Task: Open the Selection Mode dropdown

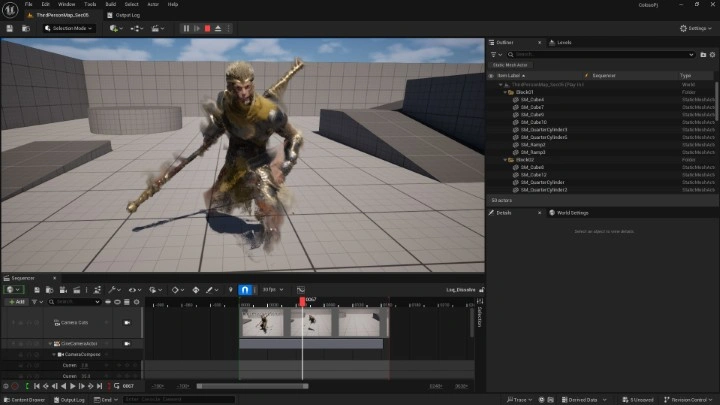Action: 69,28
